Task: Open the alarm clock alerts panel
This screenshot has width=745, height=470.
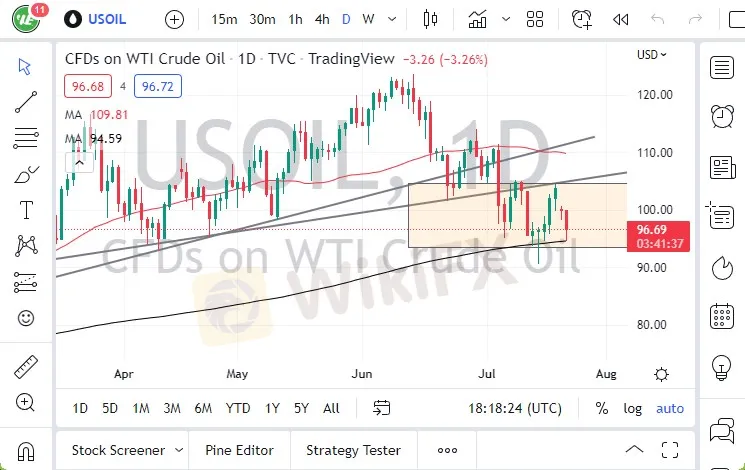Action: tap(721, 116)
